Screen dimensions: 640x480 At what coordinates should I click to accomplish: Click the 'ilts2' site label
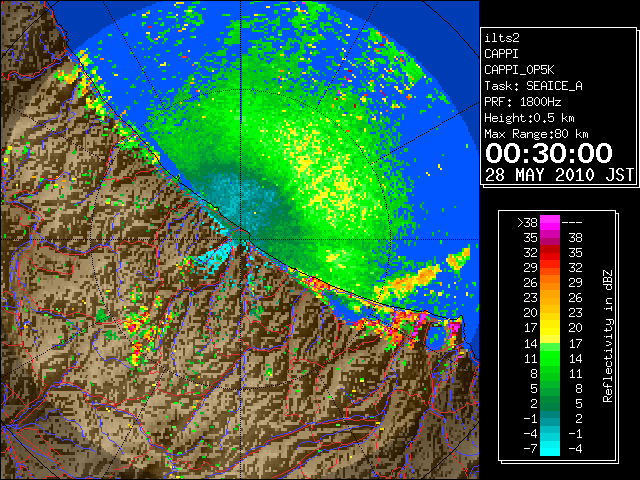502,38
